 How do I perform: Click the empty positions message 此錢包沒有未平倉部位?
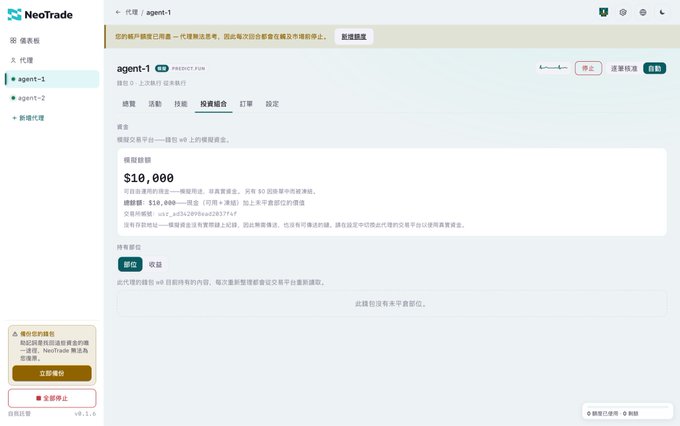pos(391,304)
